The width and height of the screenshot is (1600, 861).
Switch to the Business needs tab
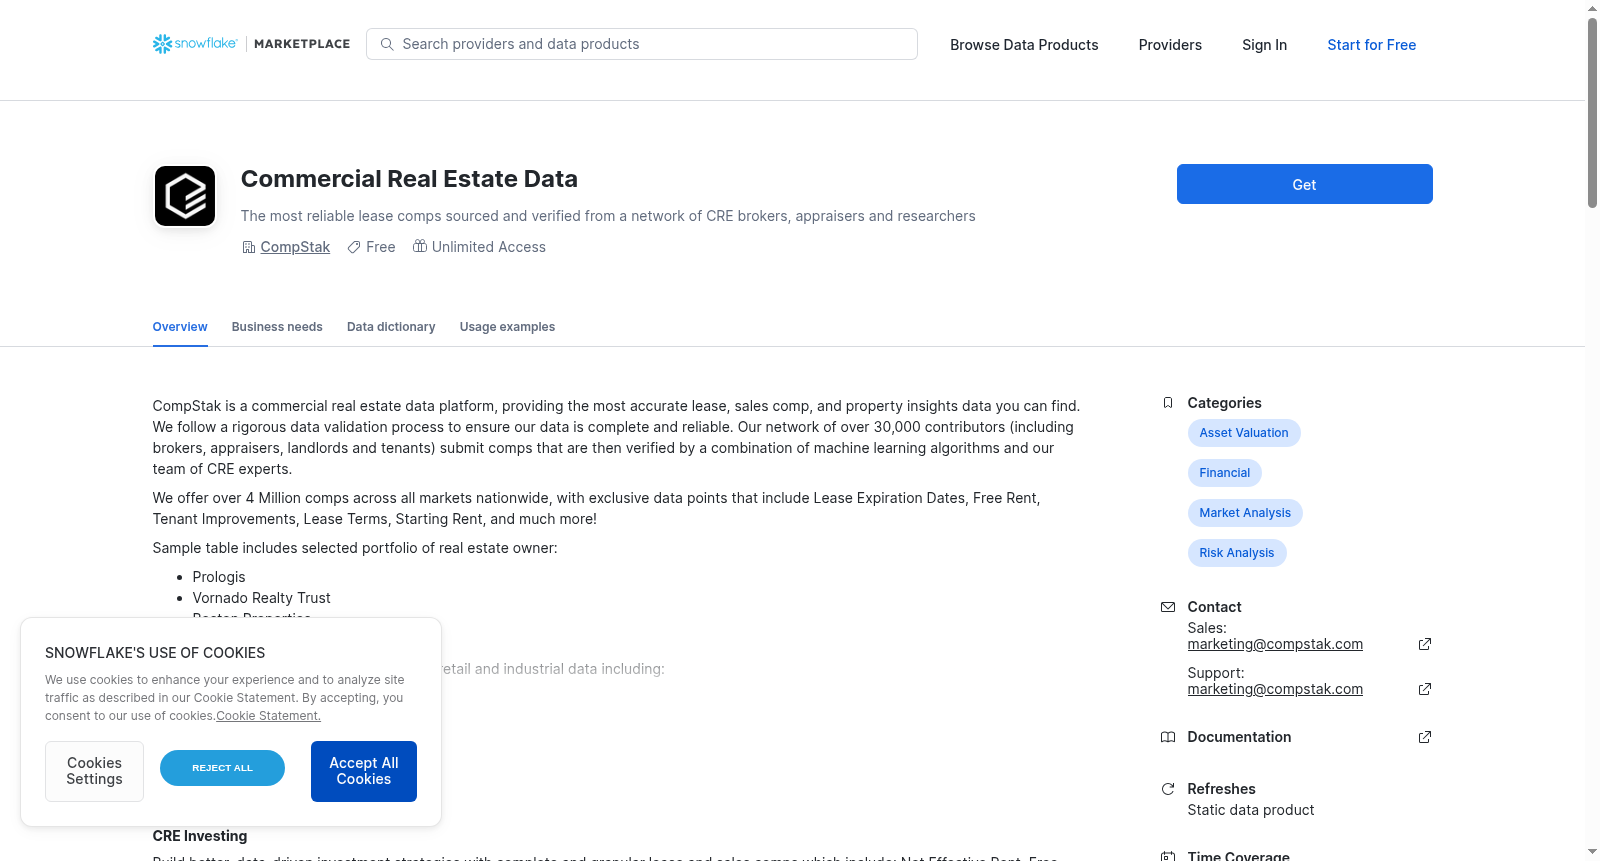pos(277,327)
